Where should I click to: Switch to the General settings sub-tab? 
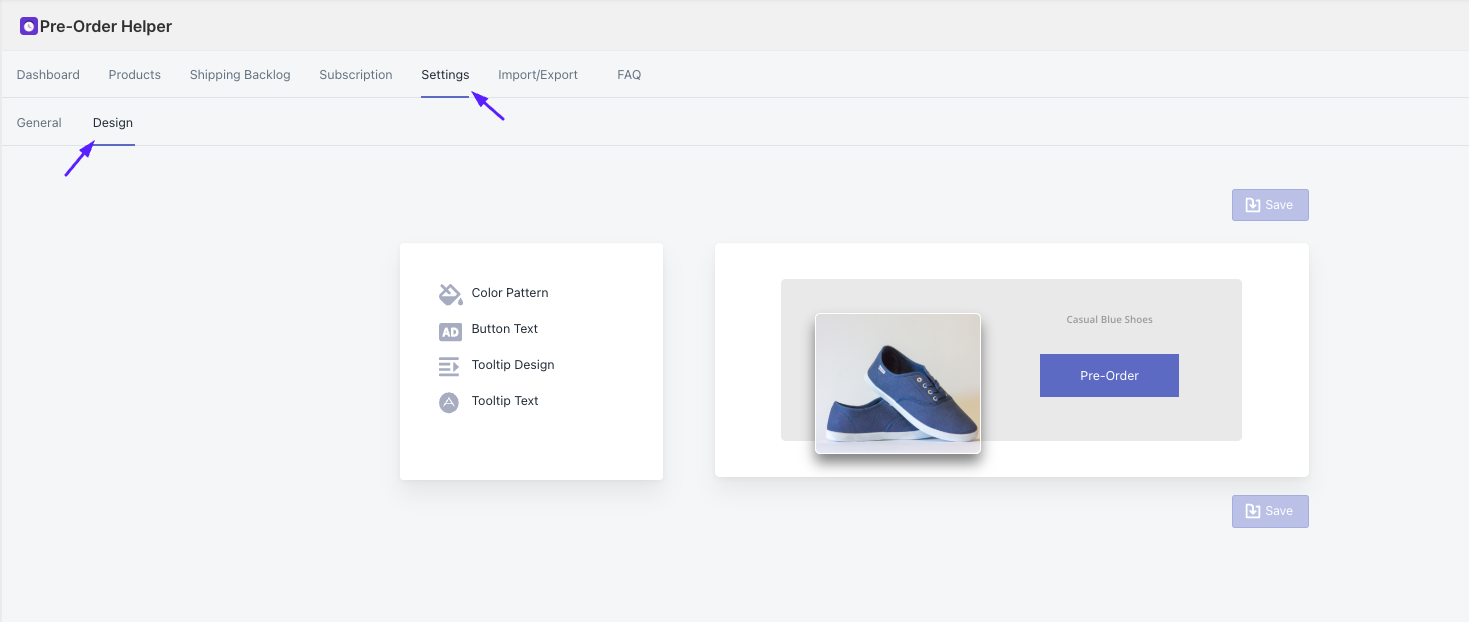39,123
